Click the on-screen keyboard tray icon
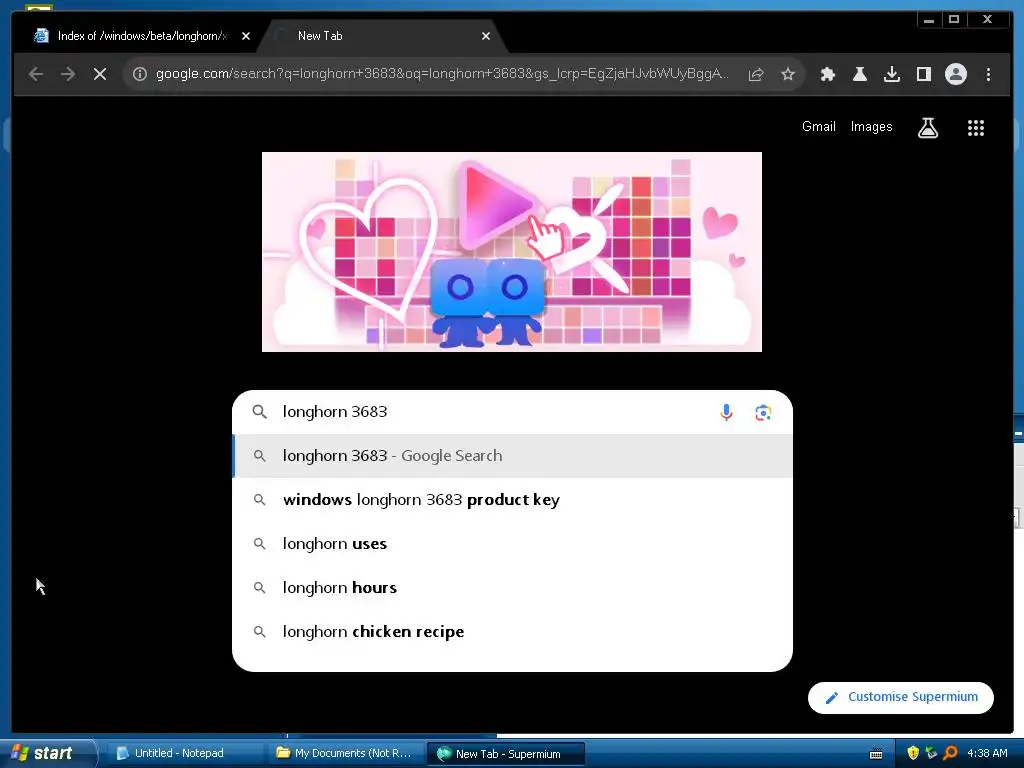This screenshot has height=768, width=1024. click(x=876, y=754)
